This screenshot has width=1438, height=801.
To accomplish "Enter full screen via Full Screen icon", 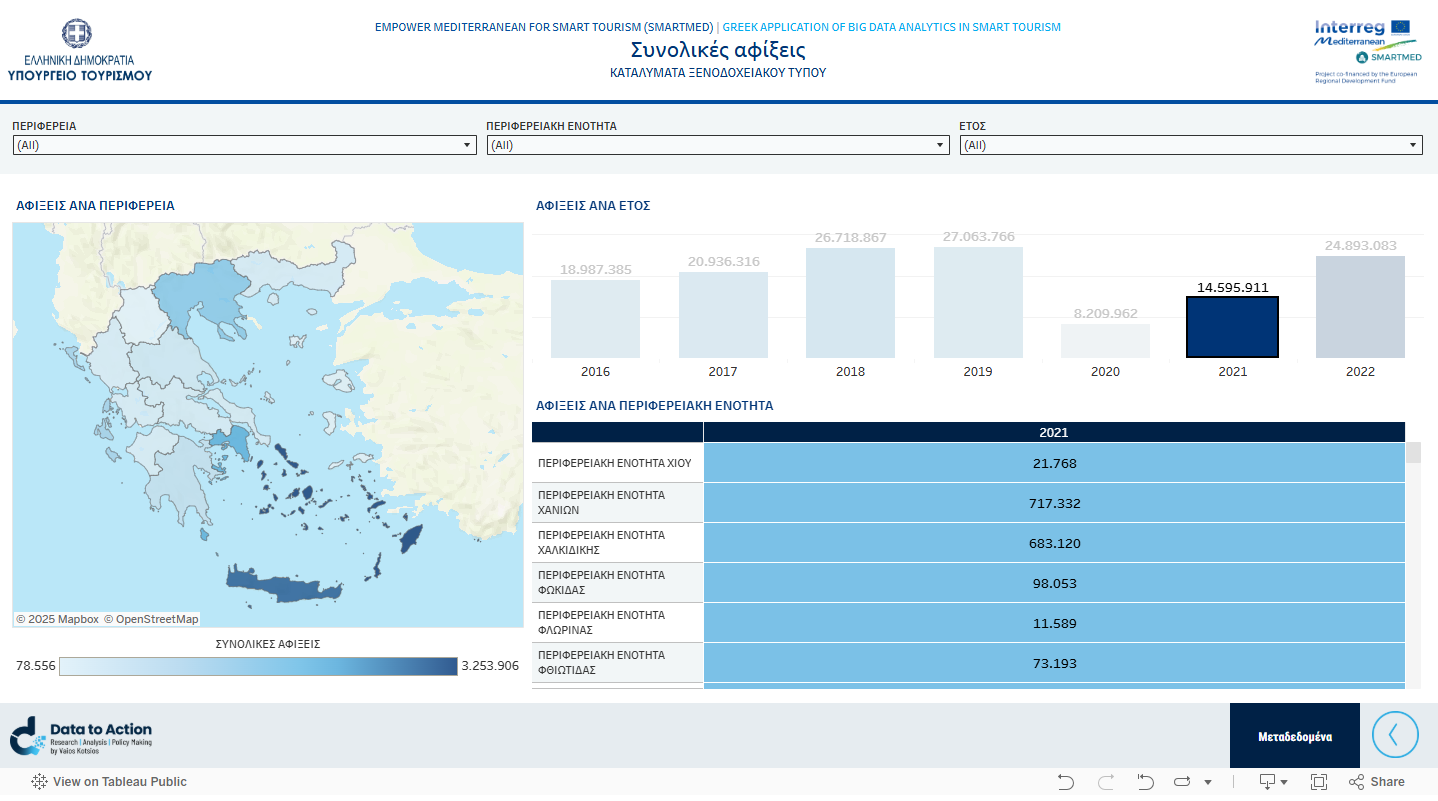I will coord(1319,782).
